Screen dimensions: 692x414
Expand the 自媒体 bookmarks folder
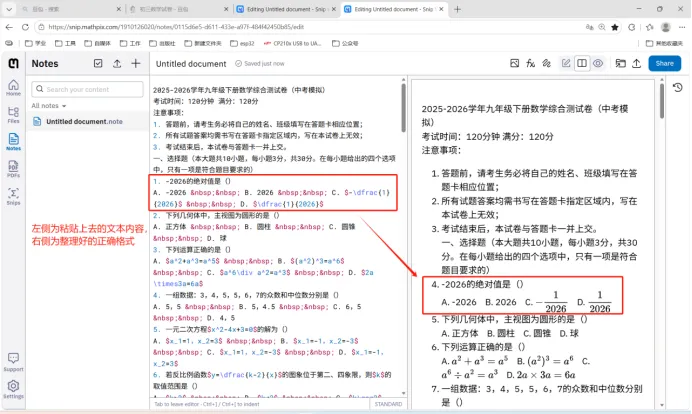tap(98, 43)
